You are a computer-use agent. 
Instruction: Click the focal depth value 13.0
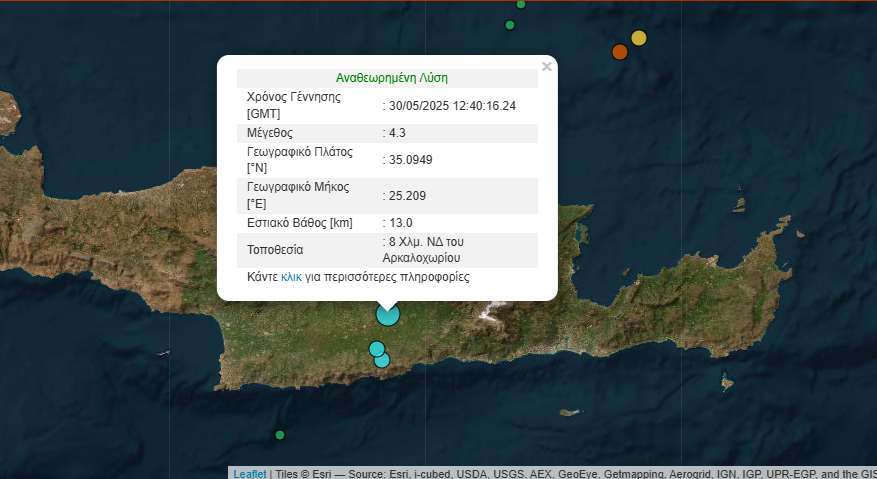click(x=400, y=223)
